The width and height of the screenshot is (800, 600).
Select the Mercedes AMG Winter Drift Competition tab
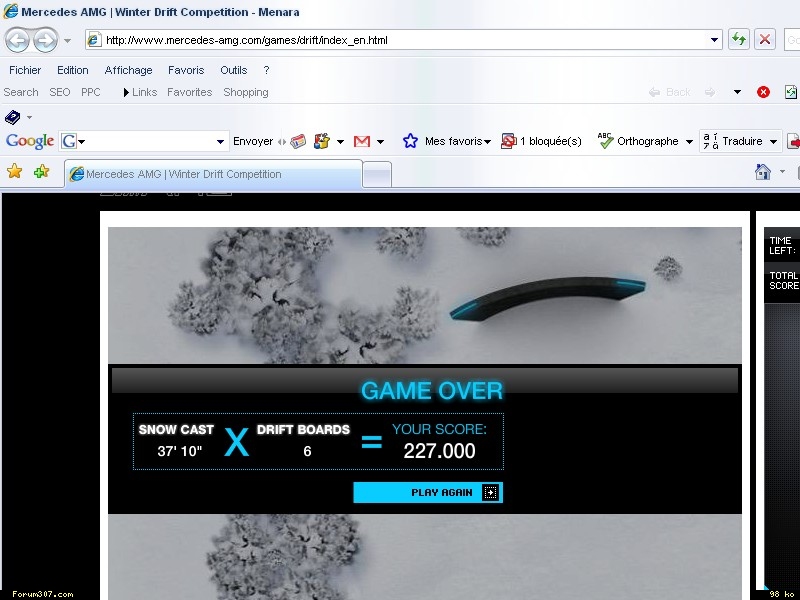212,174
